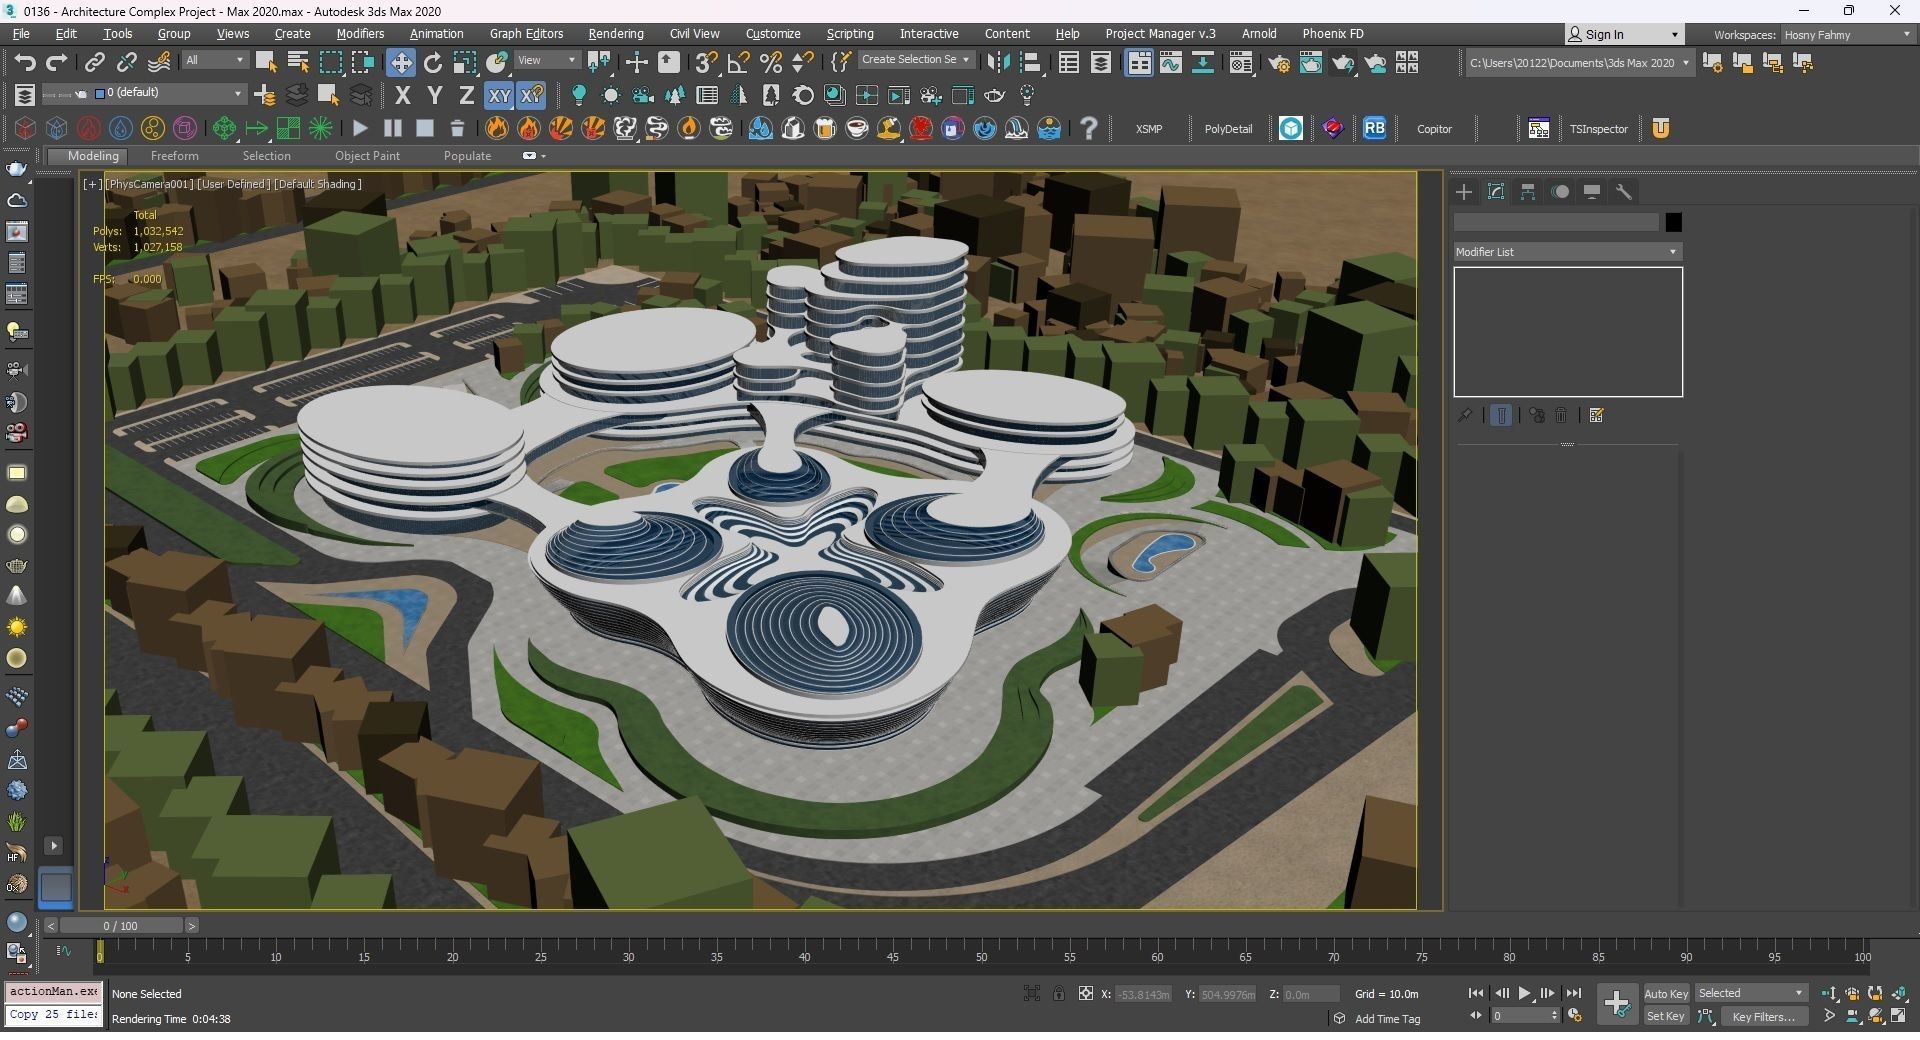Open the Selected key filter dropdown
Image resolution: width=1920 pixels, height=1040 pixels.
1750,993
